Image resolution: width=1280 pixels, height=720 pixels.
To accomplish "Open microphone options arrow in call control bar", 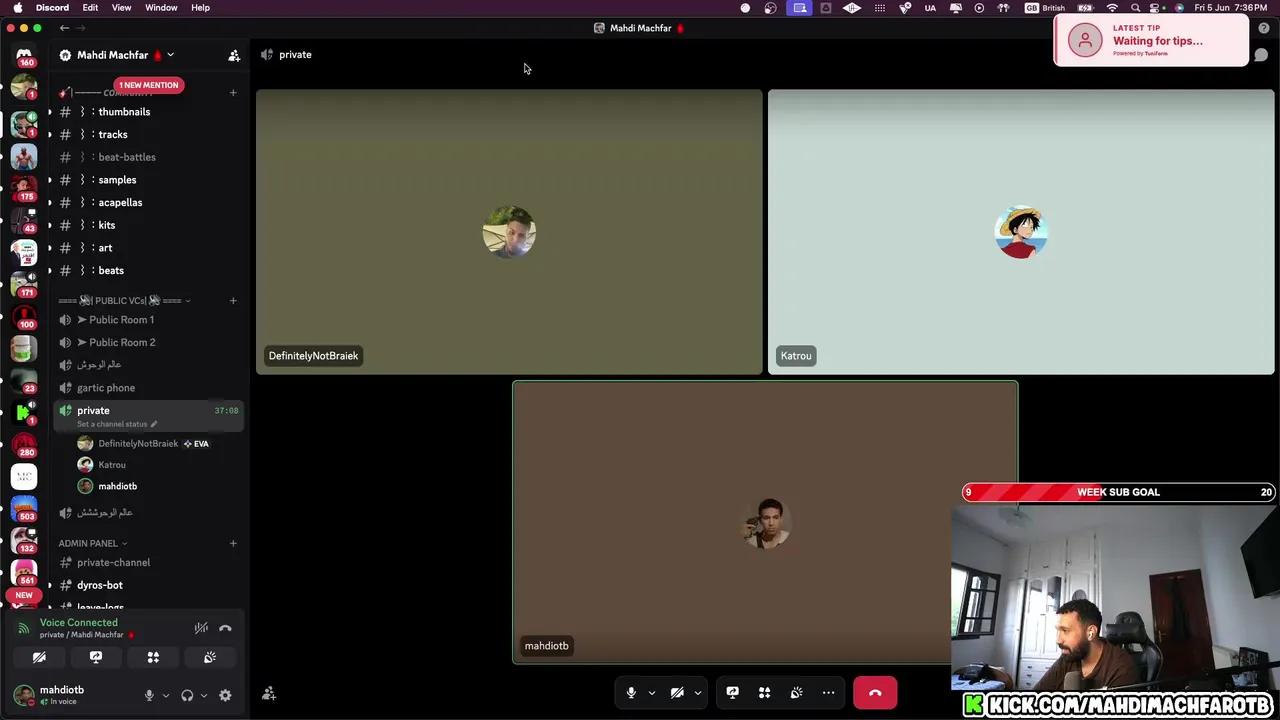I will [x=652, y=692].
